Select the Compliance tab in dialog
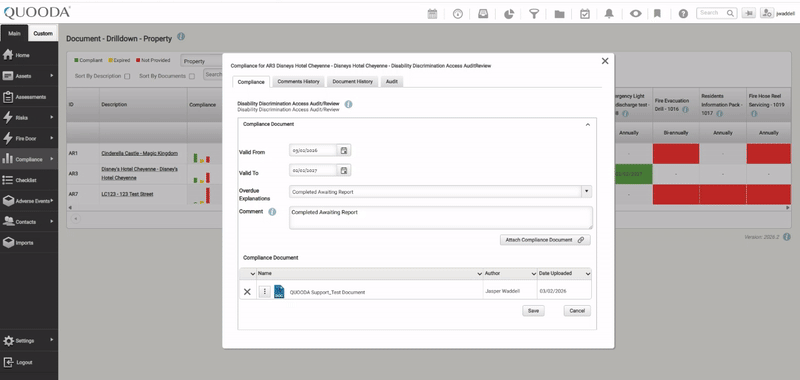Image resolution: width=800 pixels, height=380 pixels. [x=251, y=82]
